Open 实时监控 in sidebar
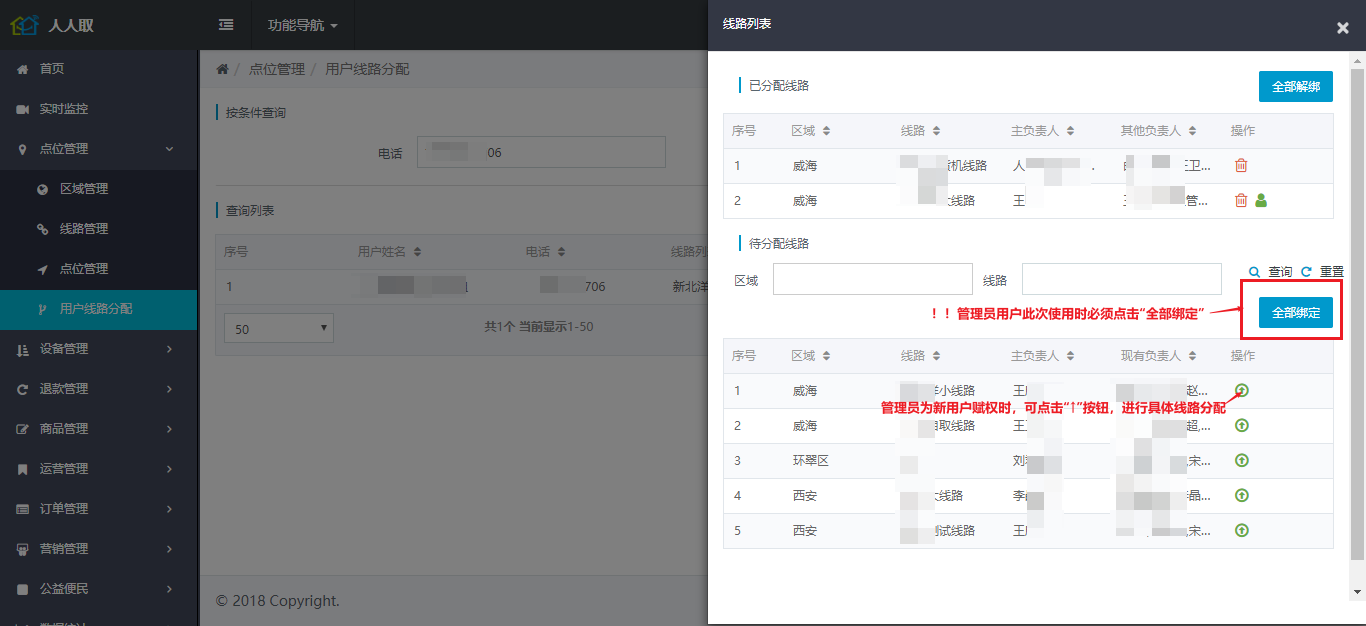Viewport: 1366px width, 626px height. [100, 109]
